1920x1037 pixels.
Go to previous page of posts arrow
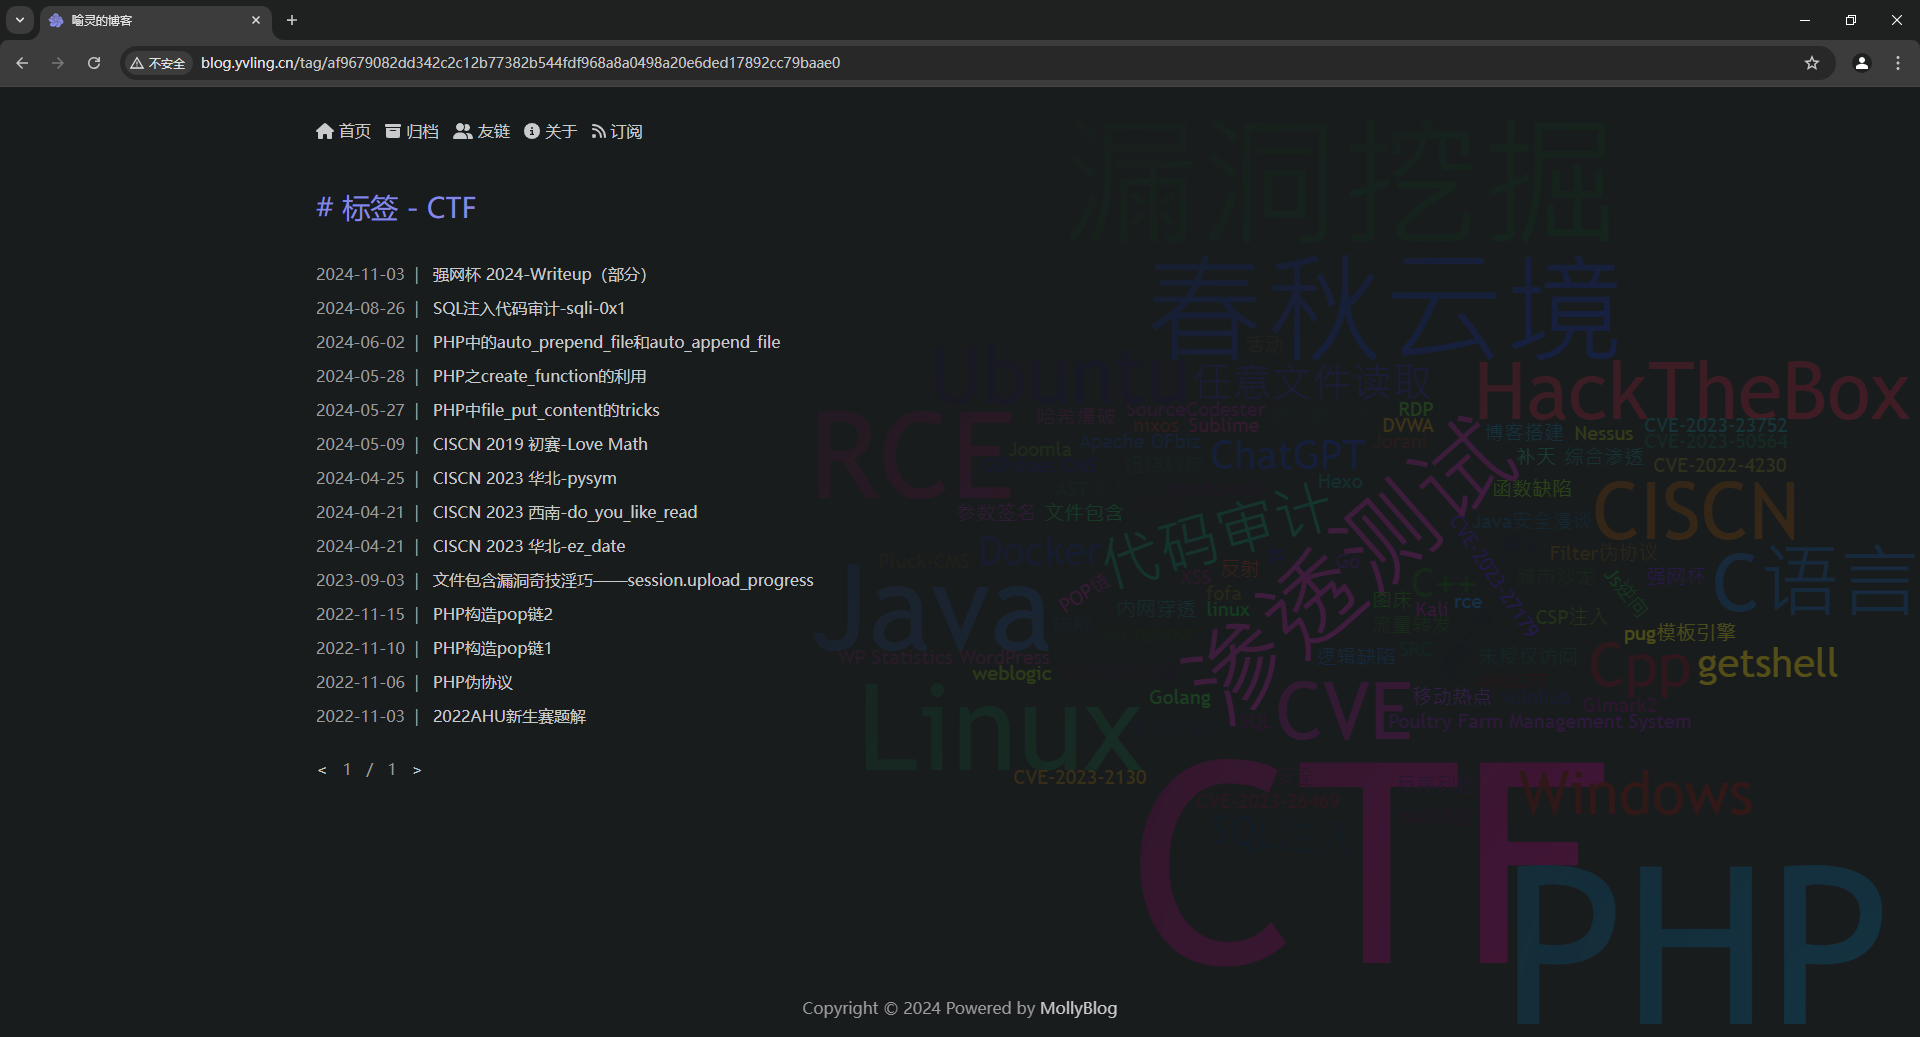click(x=322, y=770)
